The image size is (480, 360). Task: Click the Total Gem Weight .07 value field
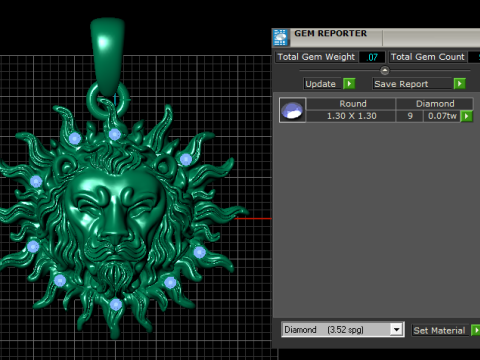372,57
